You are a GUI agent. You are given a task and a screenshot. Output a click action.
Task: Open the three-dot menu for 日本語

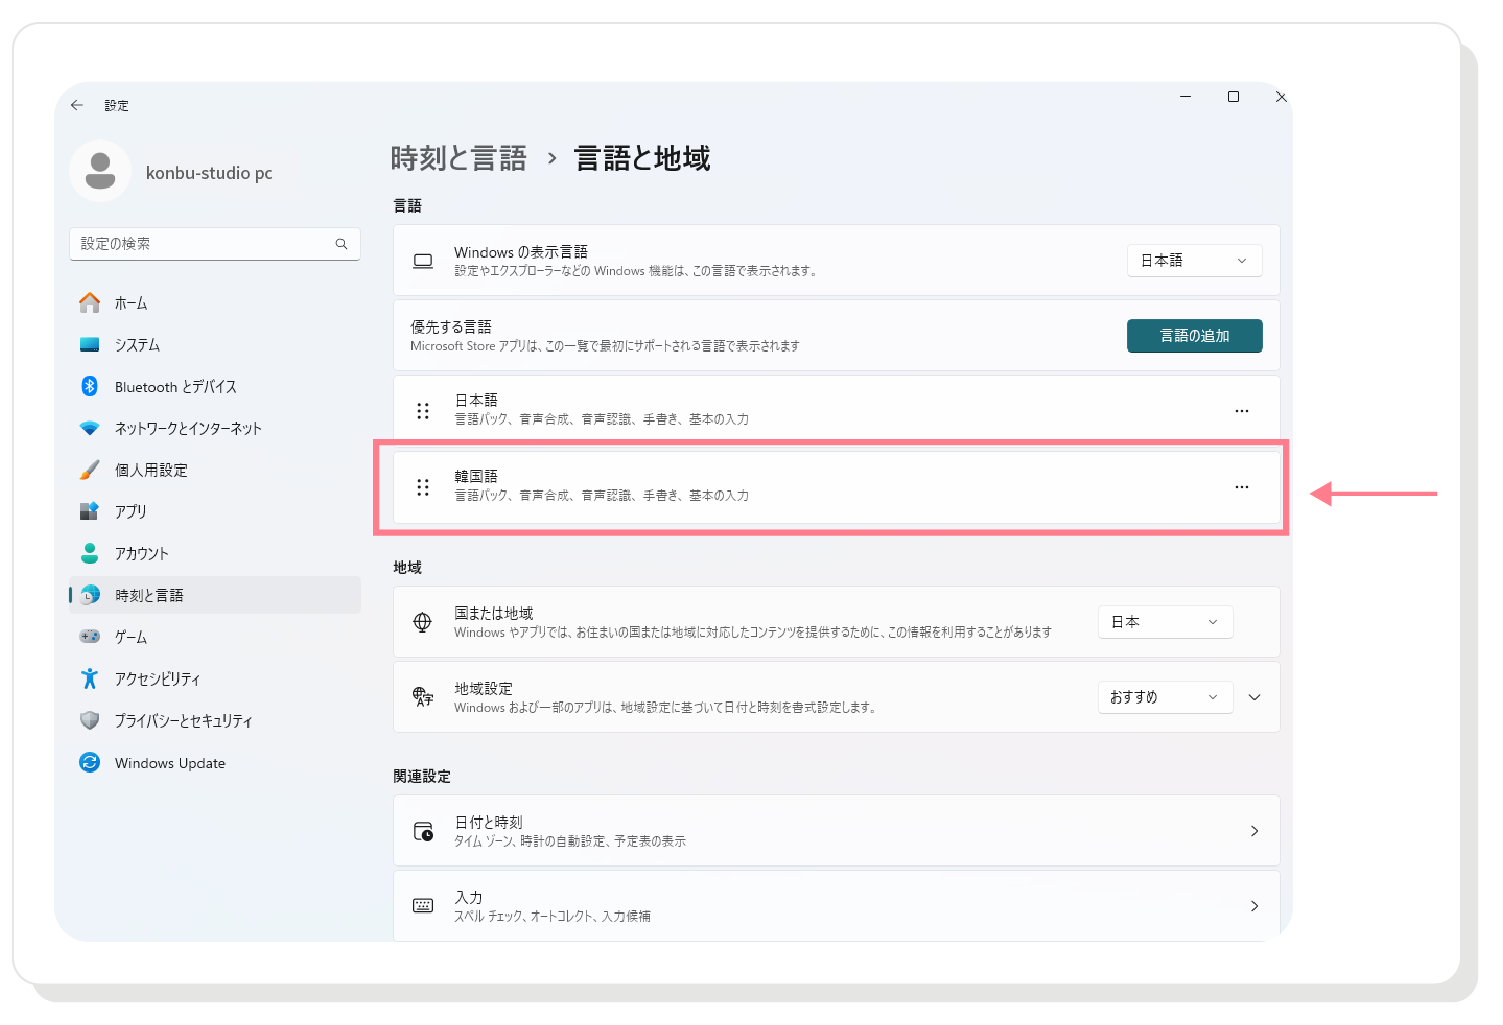[1241, 411]
